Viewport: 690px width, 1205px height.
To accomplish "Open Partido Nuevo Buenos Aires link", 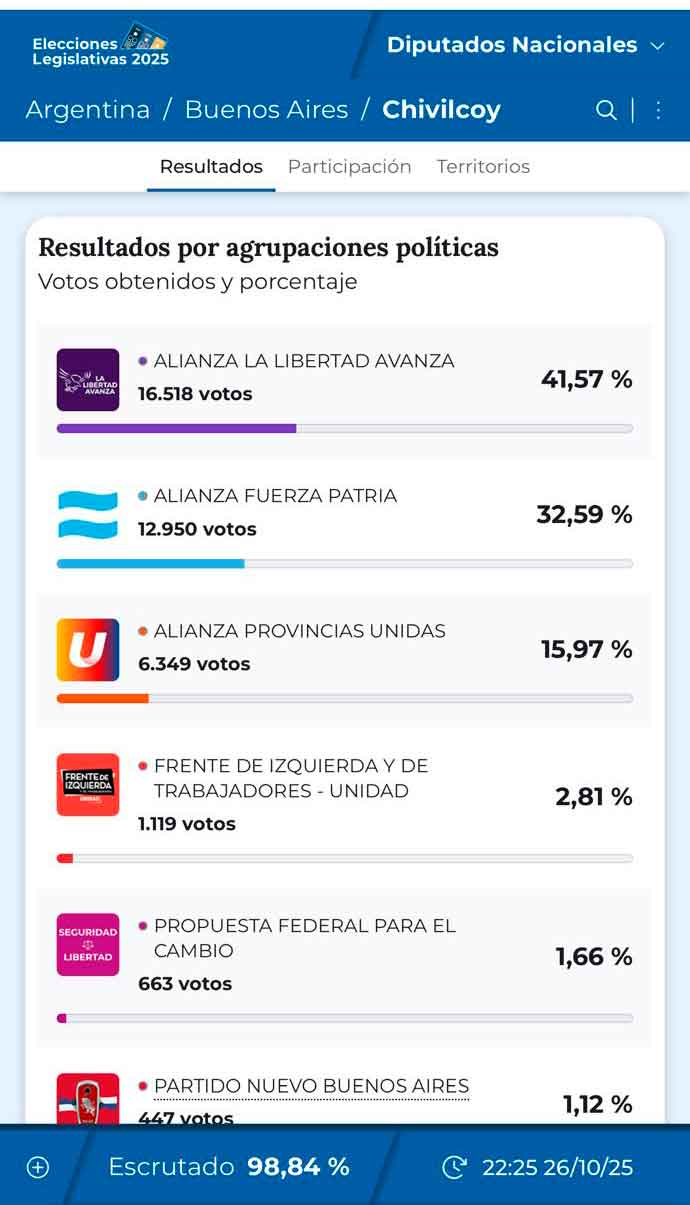I will pos(311,1086).
